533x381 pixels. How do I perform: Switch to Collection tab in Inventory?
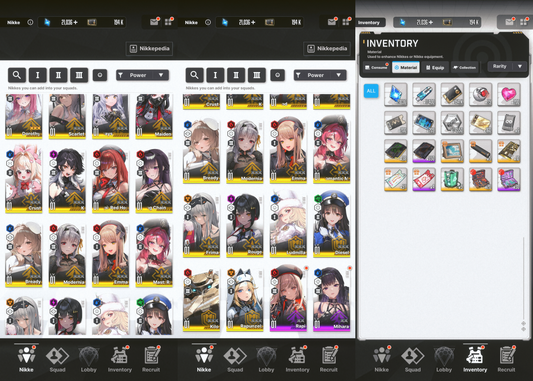464,67
